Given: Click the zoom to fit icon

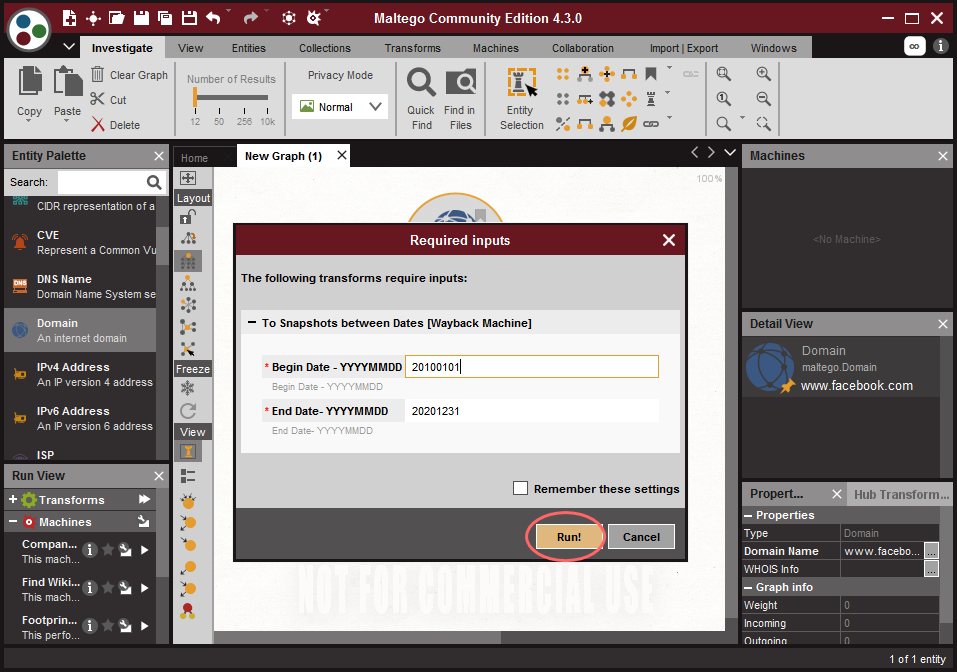Looking at the screenshot, I should (724, 74).
